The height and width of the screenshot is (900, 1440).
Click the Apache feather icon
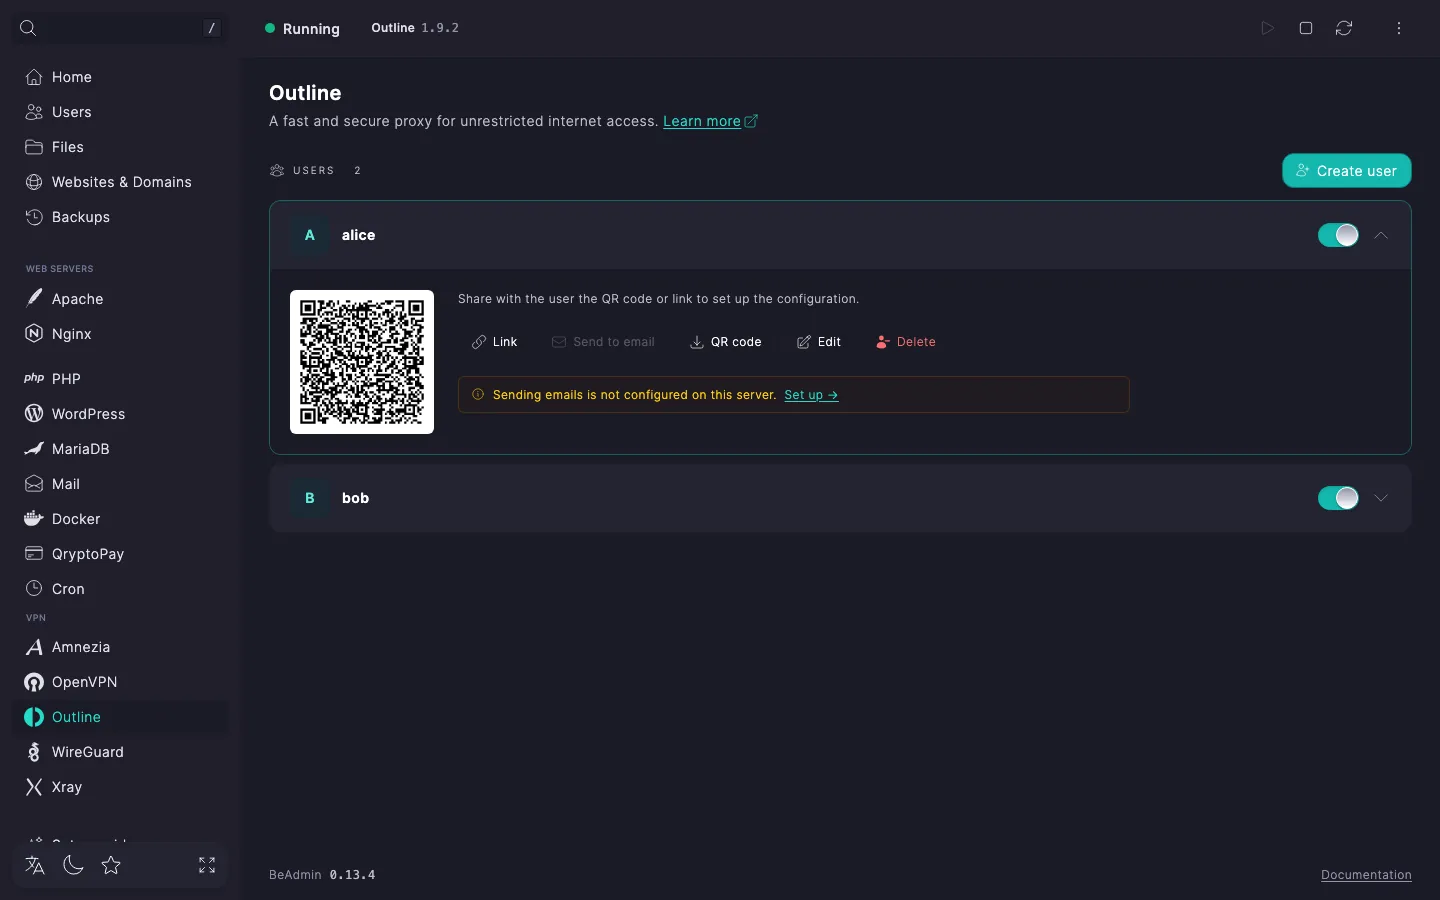(34, 299)
